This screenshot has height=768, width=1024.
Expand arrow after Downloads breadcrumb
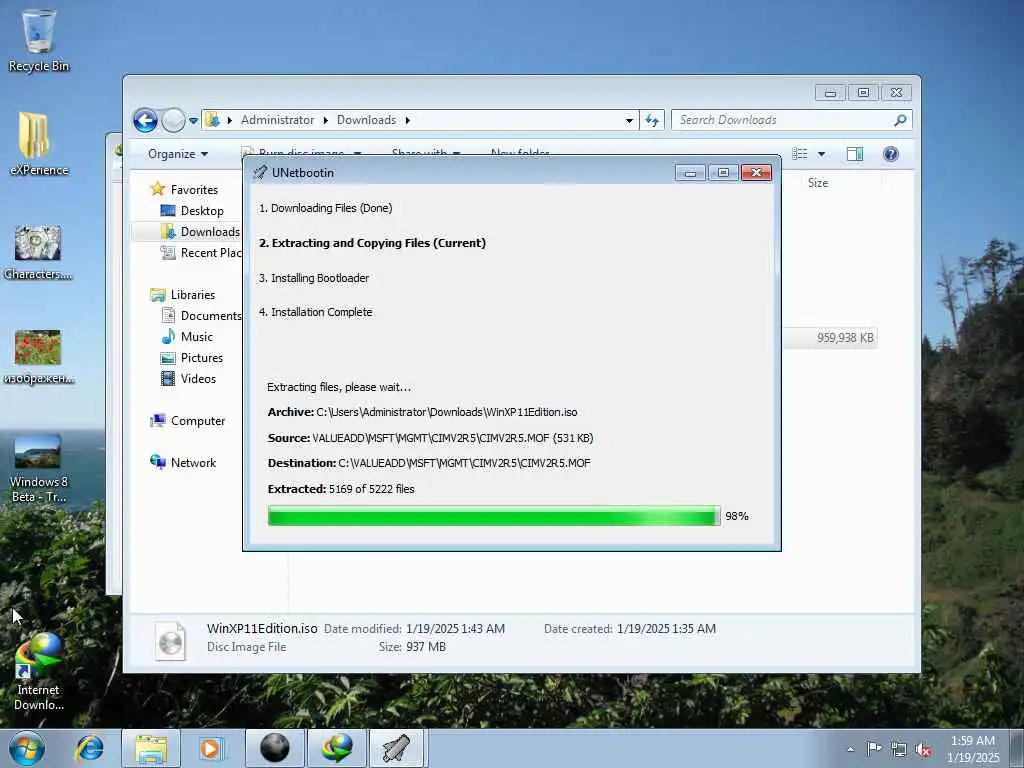tap(408, 120)
